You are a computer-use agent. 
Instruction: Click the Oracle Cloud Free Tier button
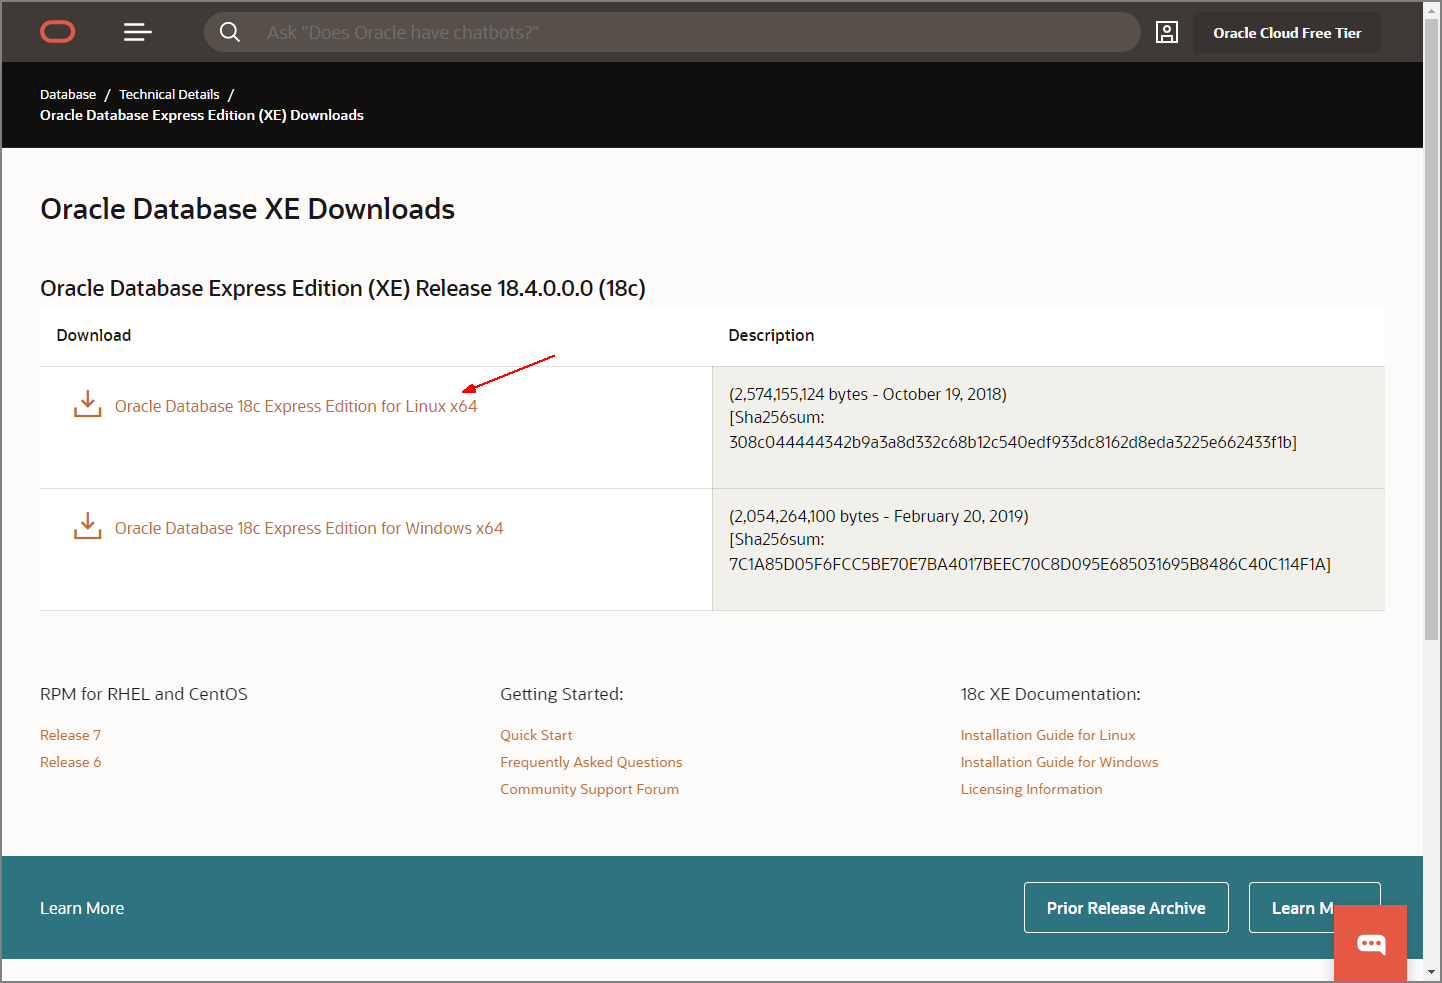coord(1287,33)
